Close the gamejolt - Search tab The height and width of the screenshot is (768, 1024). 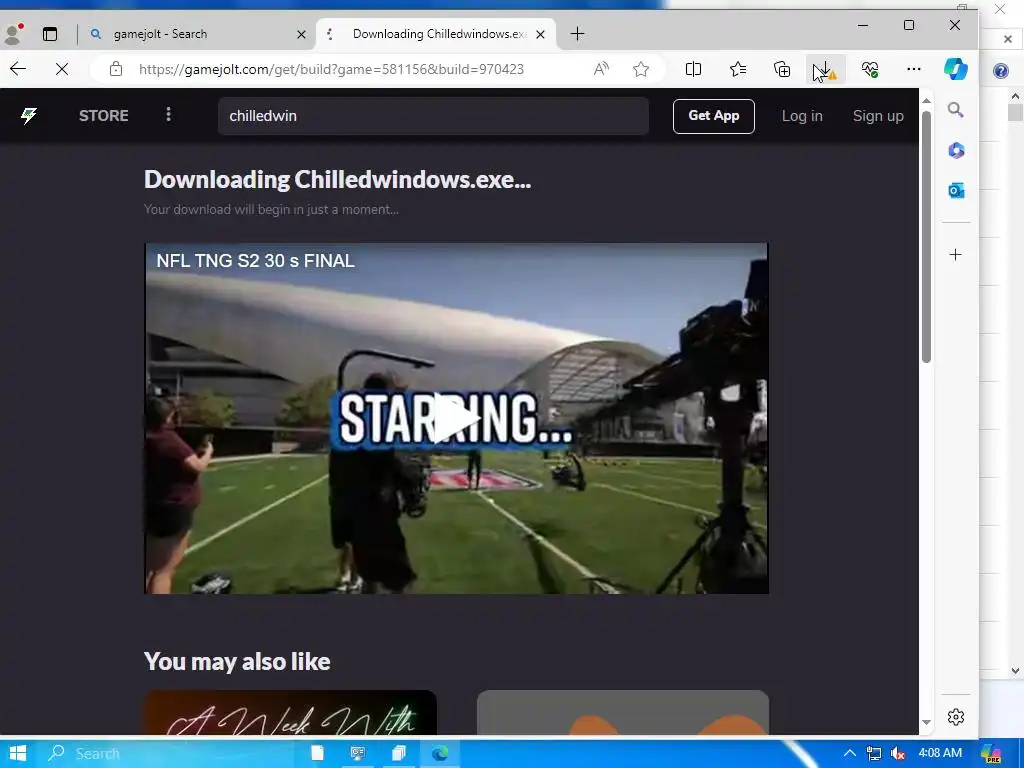pos(301,35)
